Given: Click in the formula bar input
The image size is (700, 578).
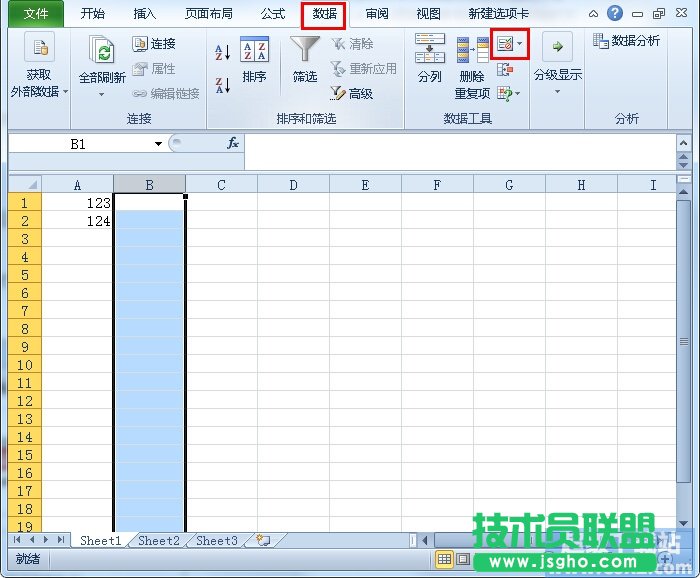Looking at the screenshot, I should [x=460, y=152].
